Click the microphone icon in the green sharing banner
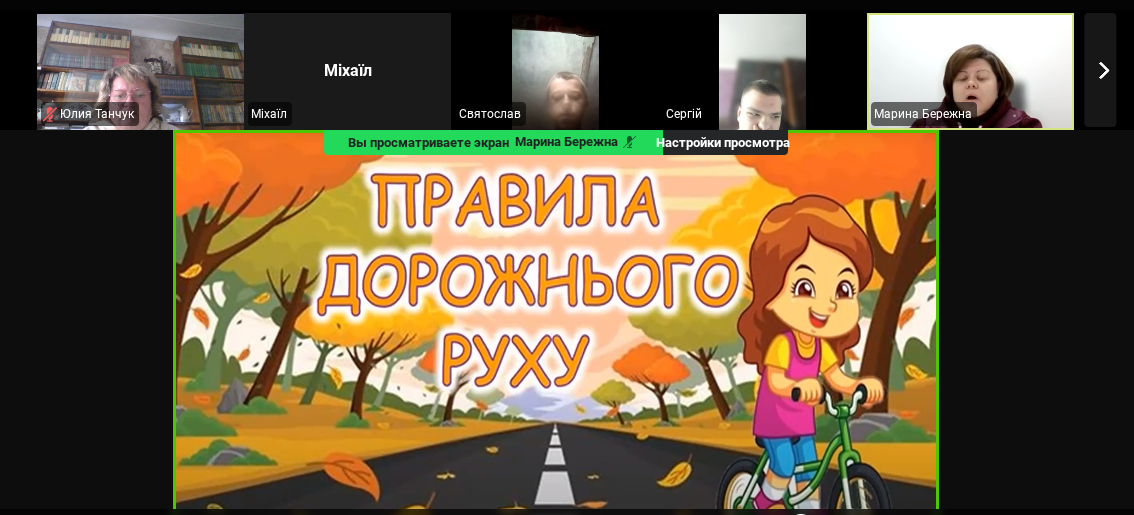This screenshot has height=515, width=1134. (629, 143)
